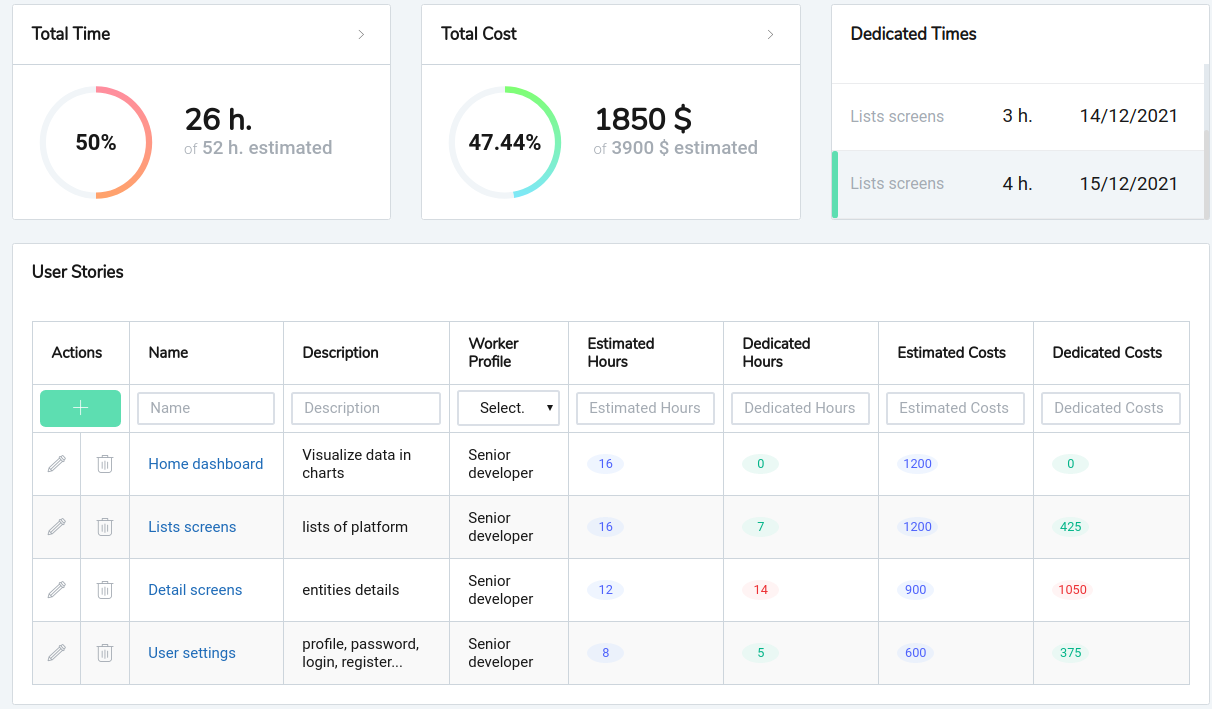This screenshot has height=709, width=1212.
Task: Click the Description filter input
Action: tap(366, 408)
